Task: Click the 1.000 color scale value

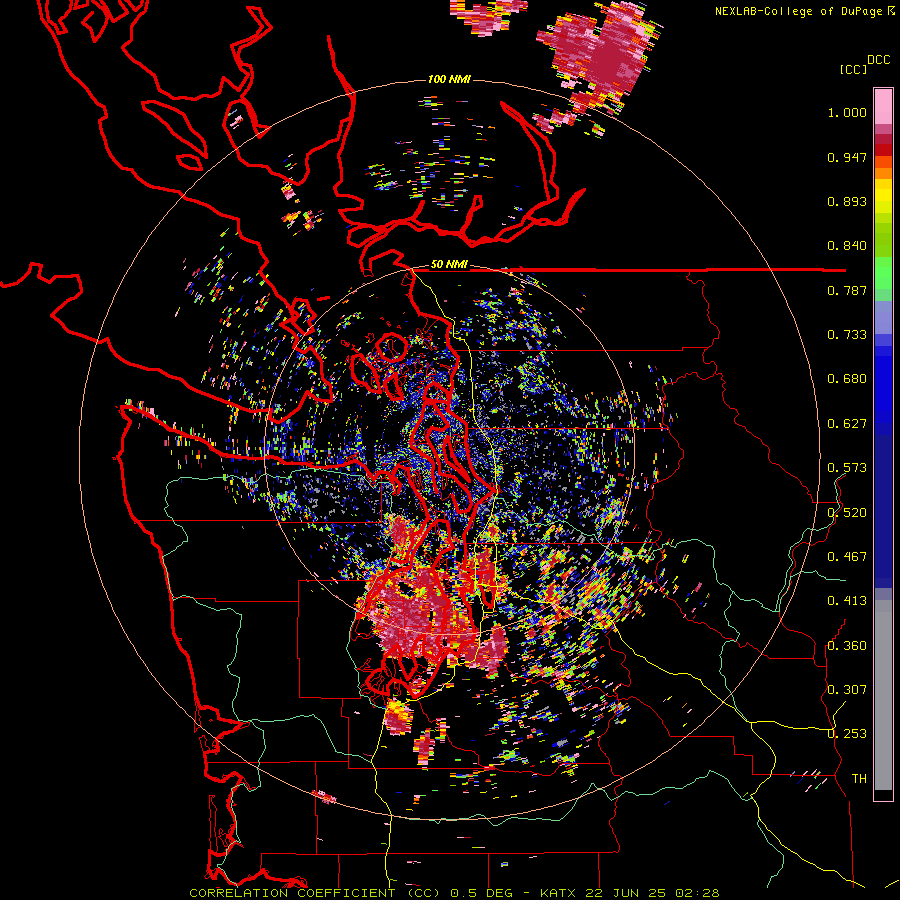Action: (847, 113)
